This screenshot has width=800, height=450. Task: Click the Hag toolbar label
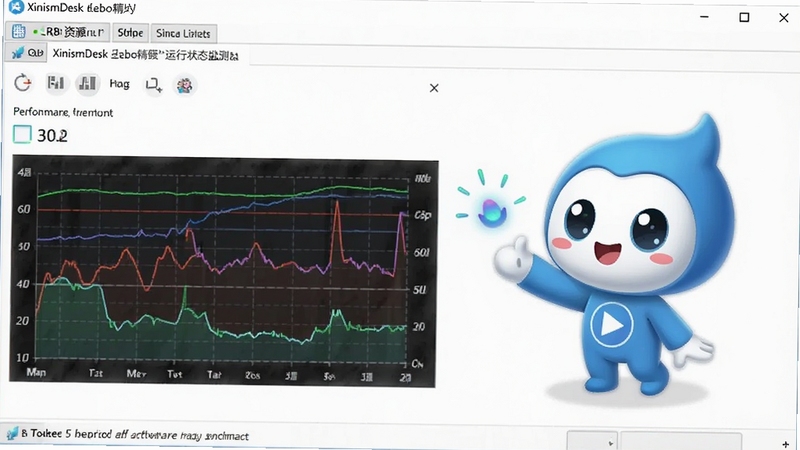[119, 84]
